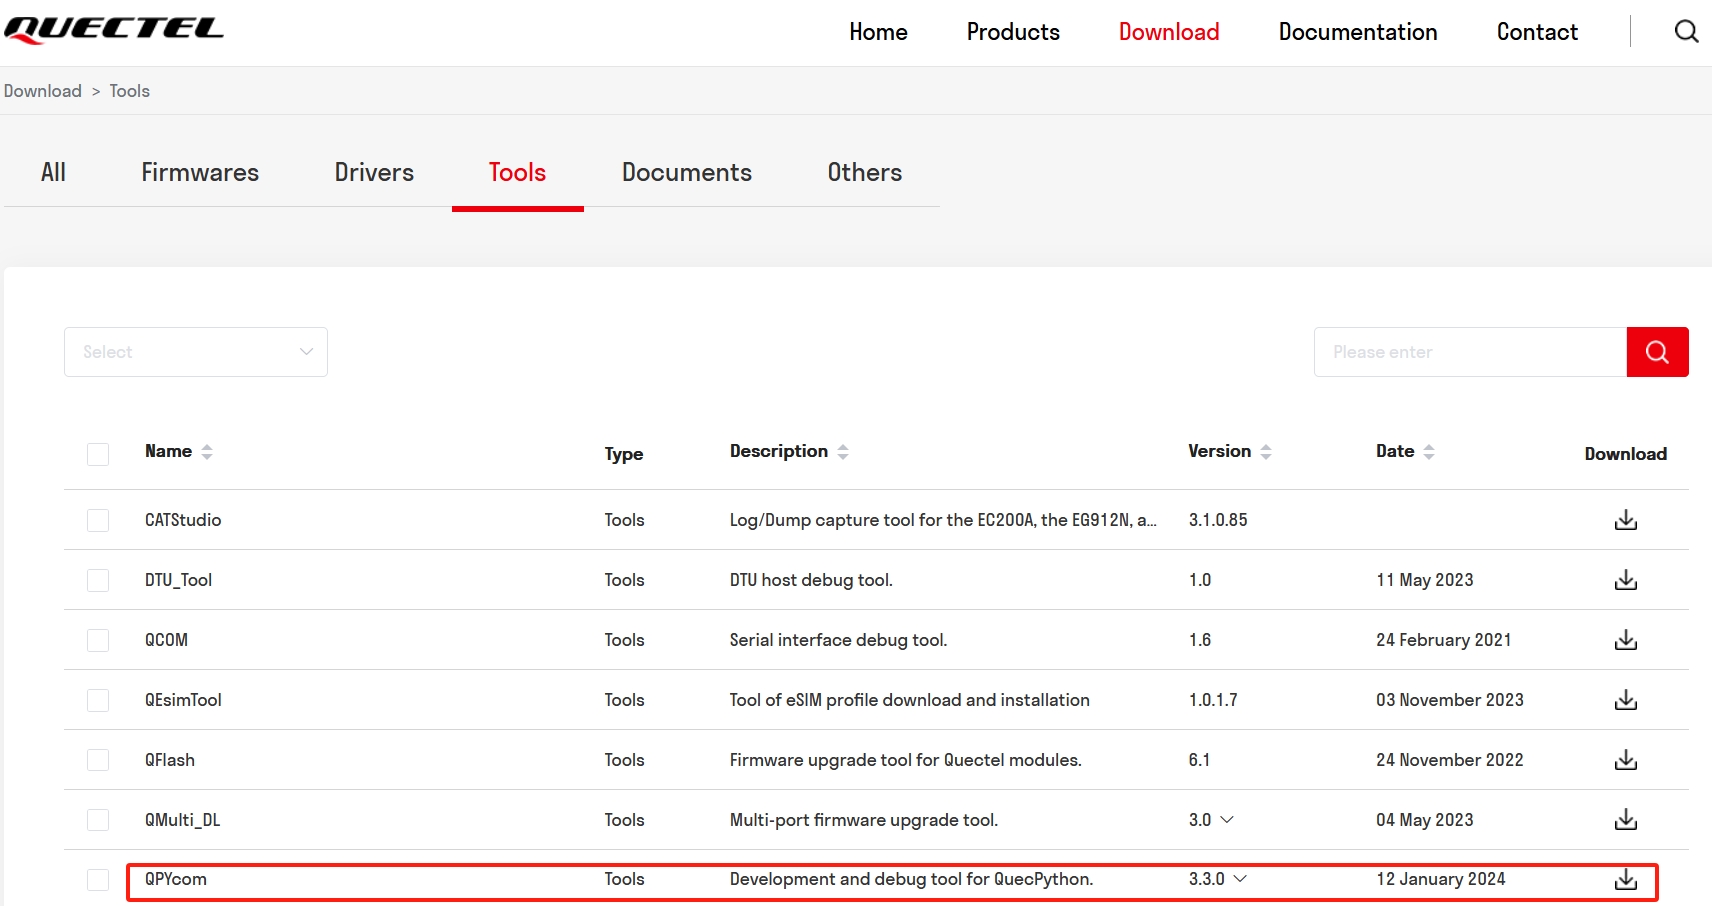This screenshot has width=1712, height=906.
Task: Check the CATStudio row checkbox
Action: [x=98, y=520]
